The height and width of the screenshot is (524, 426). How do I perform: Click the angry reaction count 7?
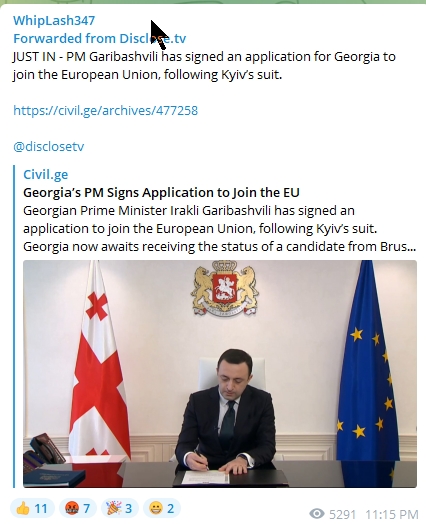(x=87, y=508)
